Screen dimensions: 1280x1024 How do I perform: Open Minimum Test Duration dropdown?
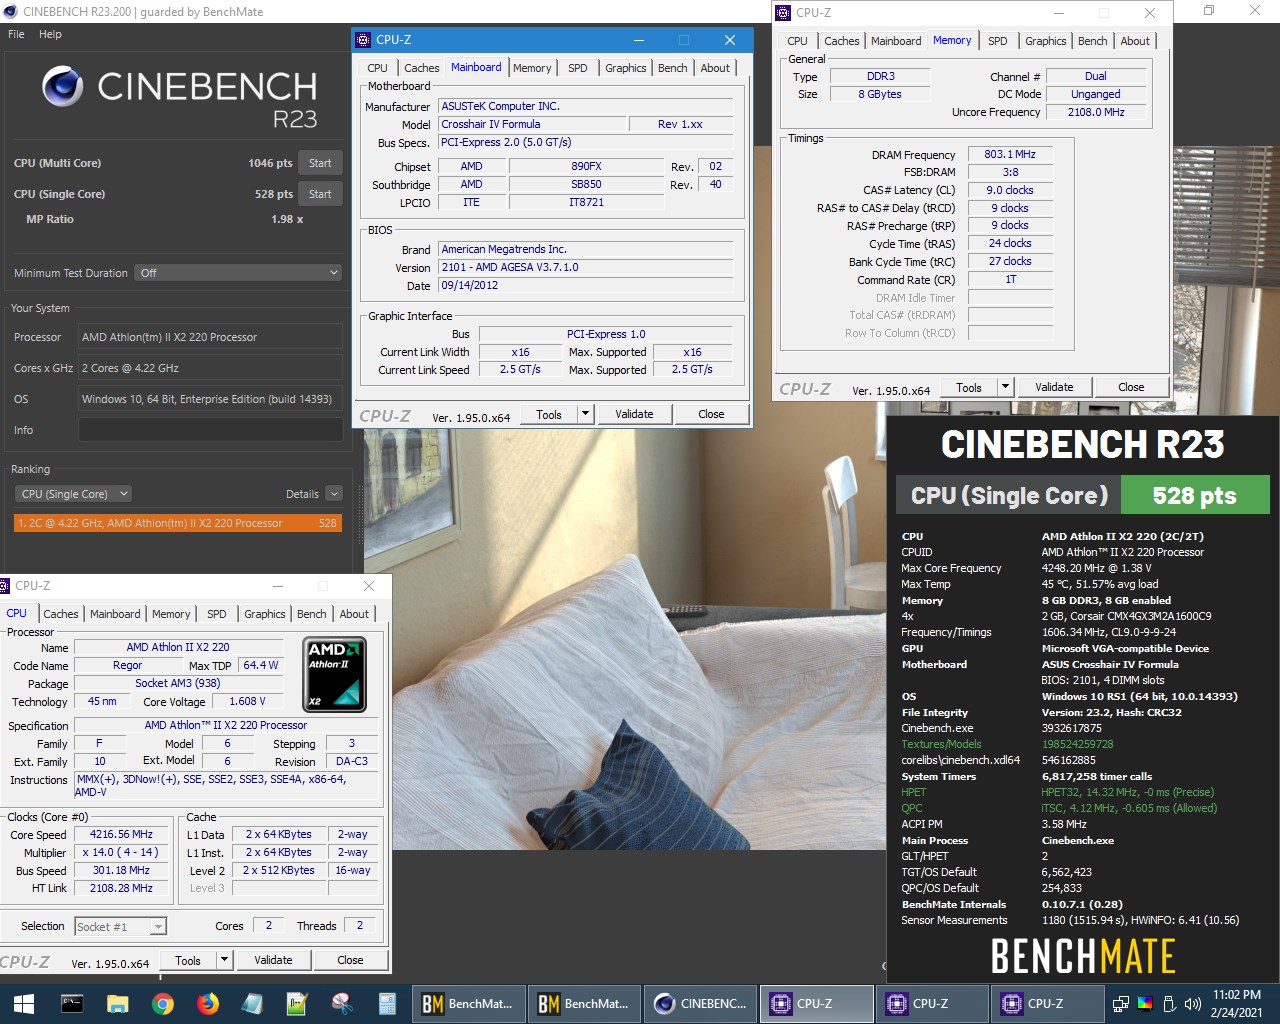pos(239,273)
